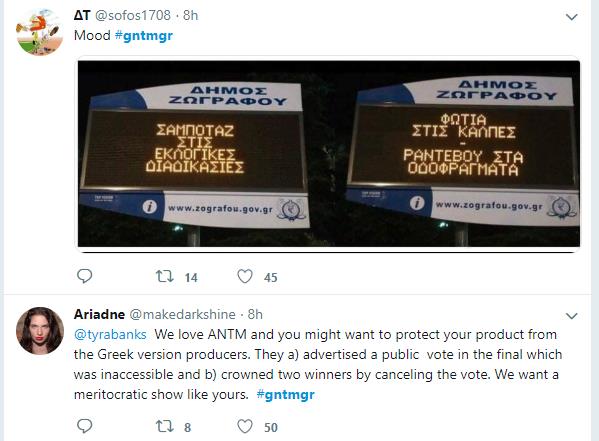View the attached ΔΗΜΟΣ ΖΩΓΡΑΦΟΥ signs photo
This screenshot has height=441, width=599.
click(329, 154)
